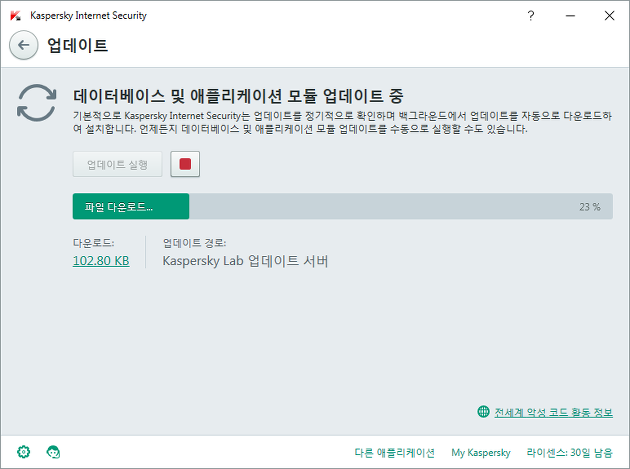Click the 업데이트 경로: label
Screen dimensions: 630x469
(x=194, y=243)
